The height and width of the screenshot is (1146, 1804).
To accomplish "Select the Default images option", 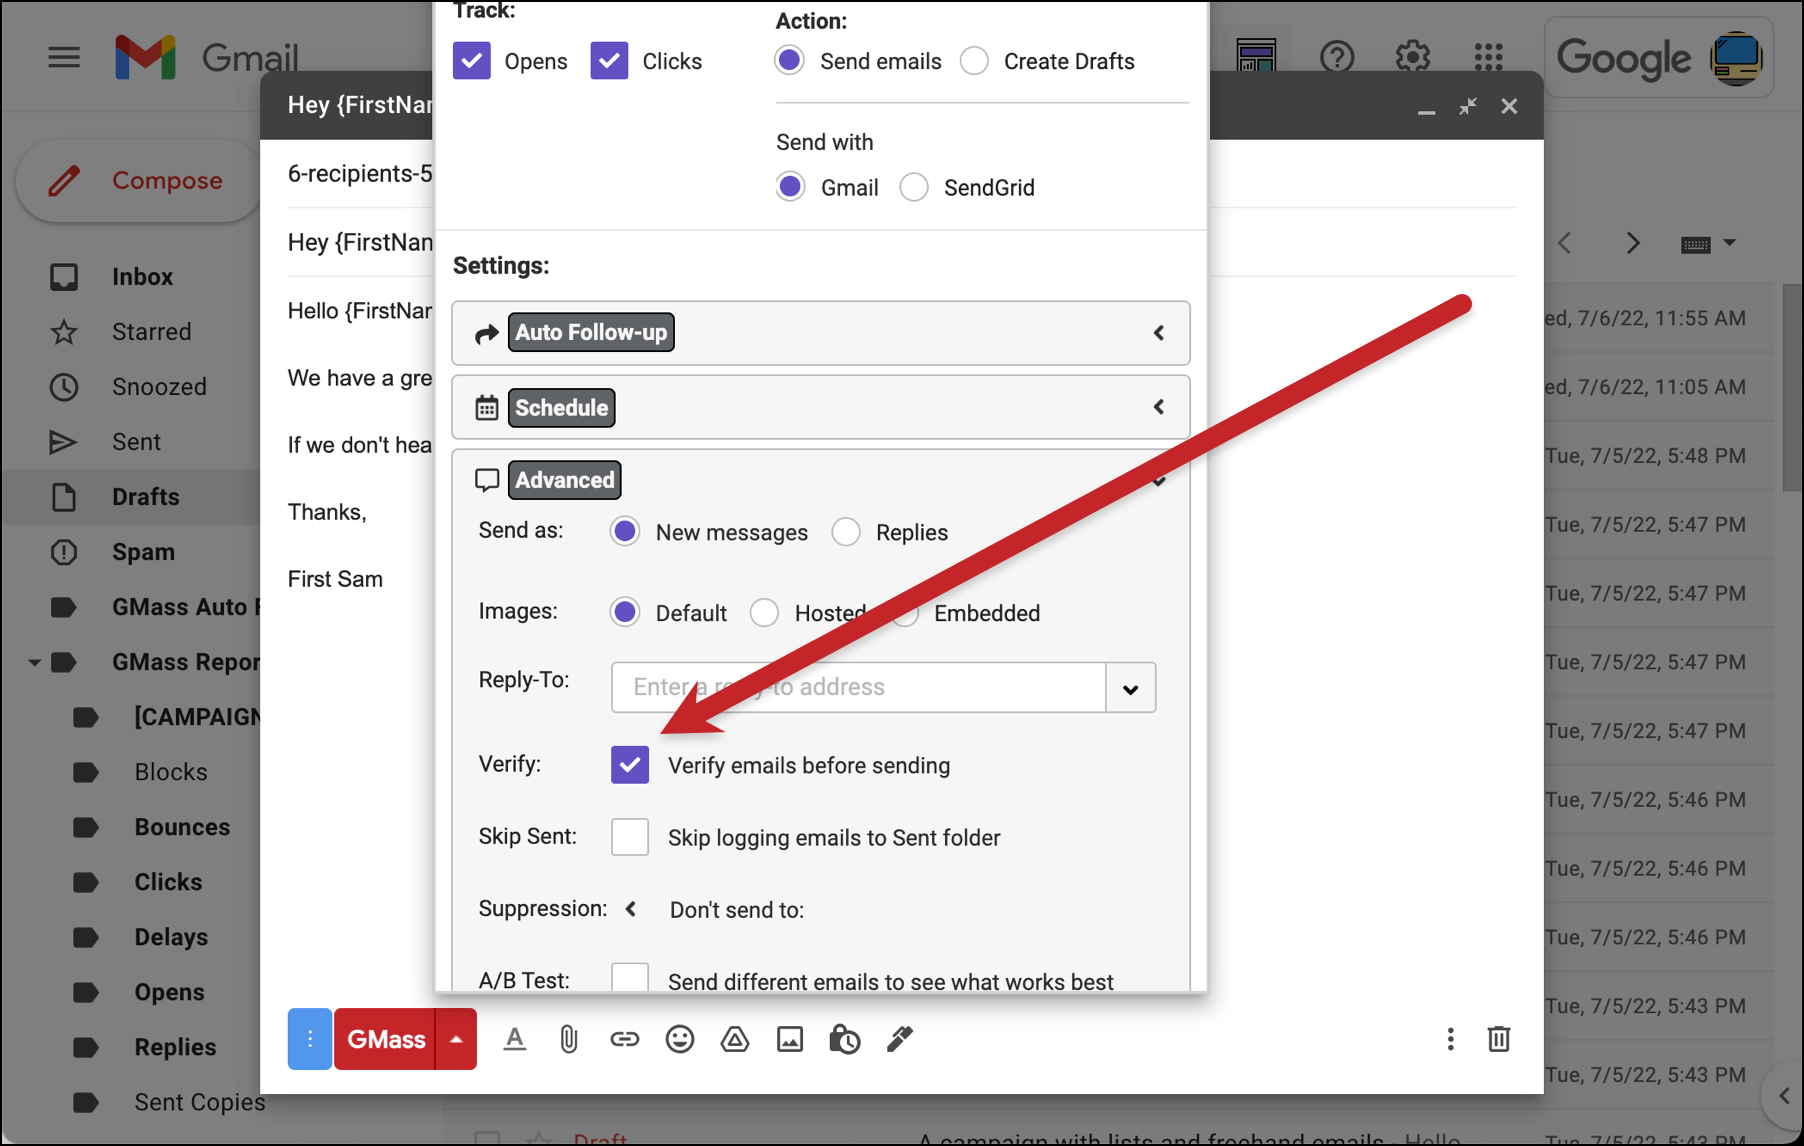I will tap(625, 613).
